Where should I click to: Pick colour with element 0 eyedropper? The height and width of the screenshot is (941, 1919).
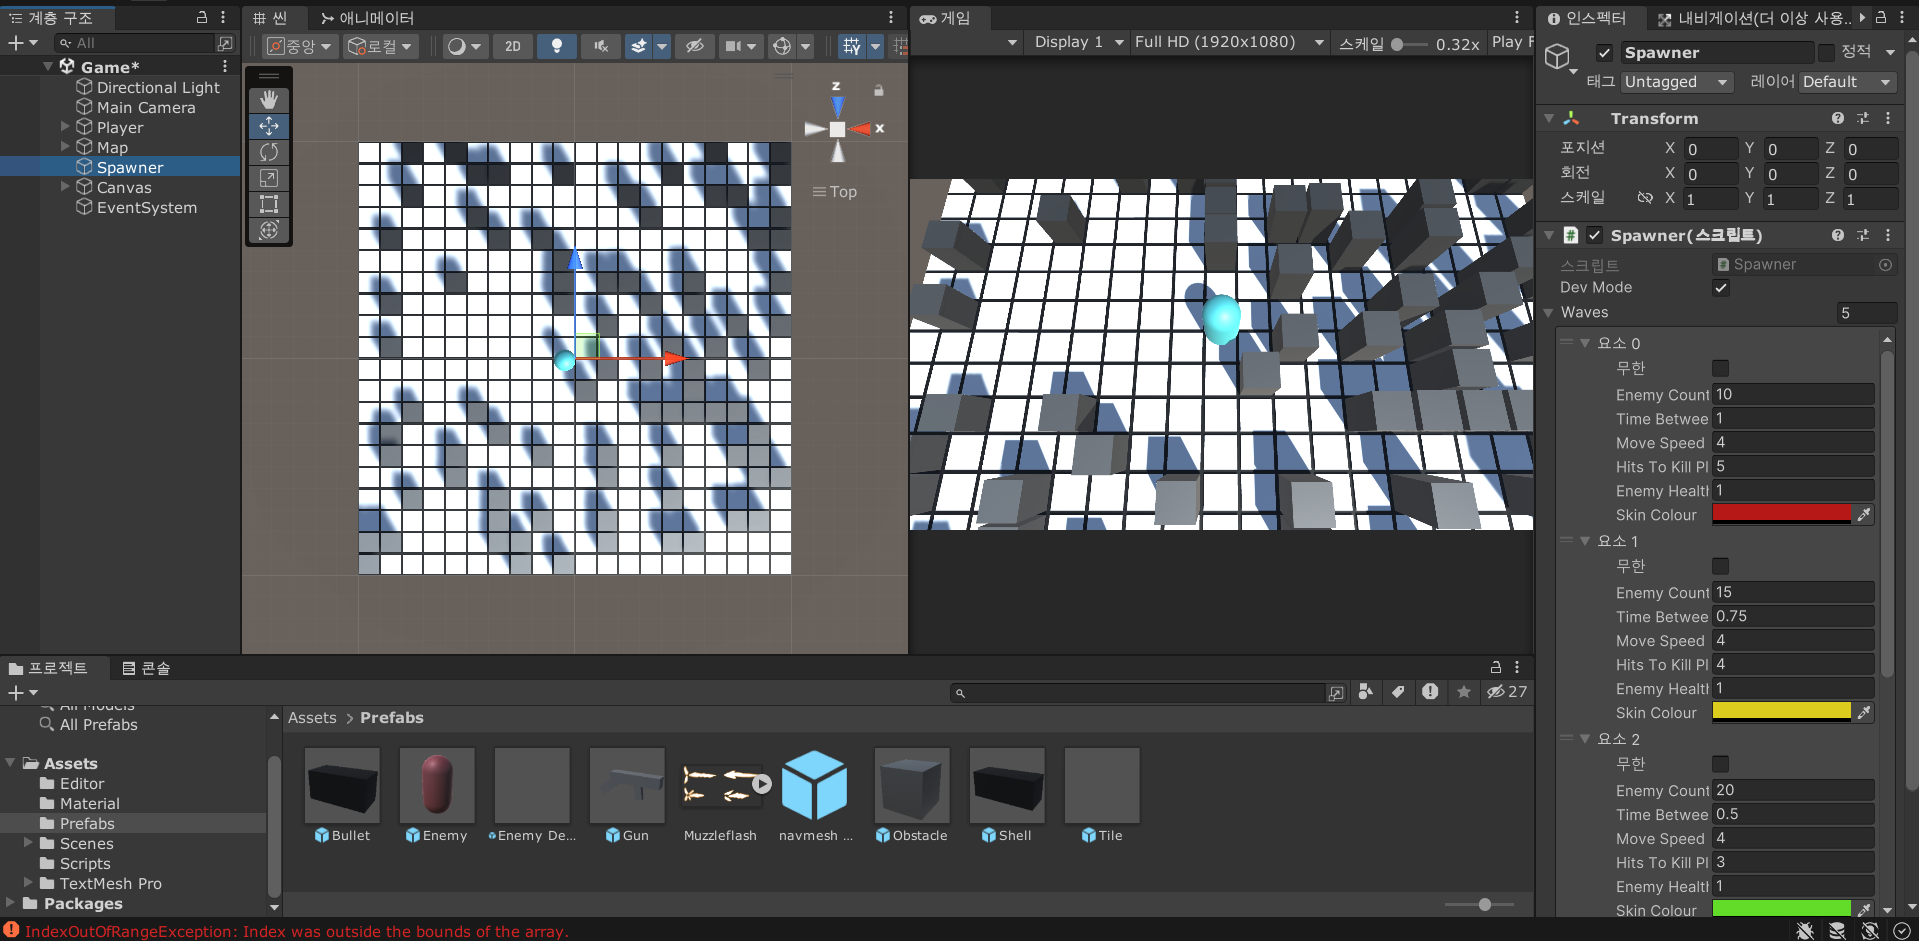[1864, 514]
